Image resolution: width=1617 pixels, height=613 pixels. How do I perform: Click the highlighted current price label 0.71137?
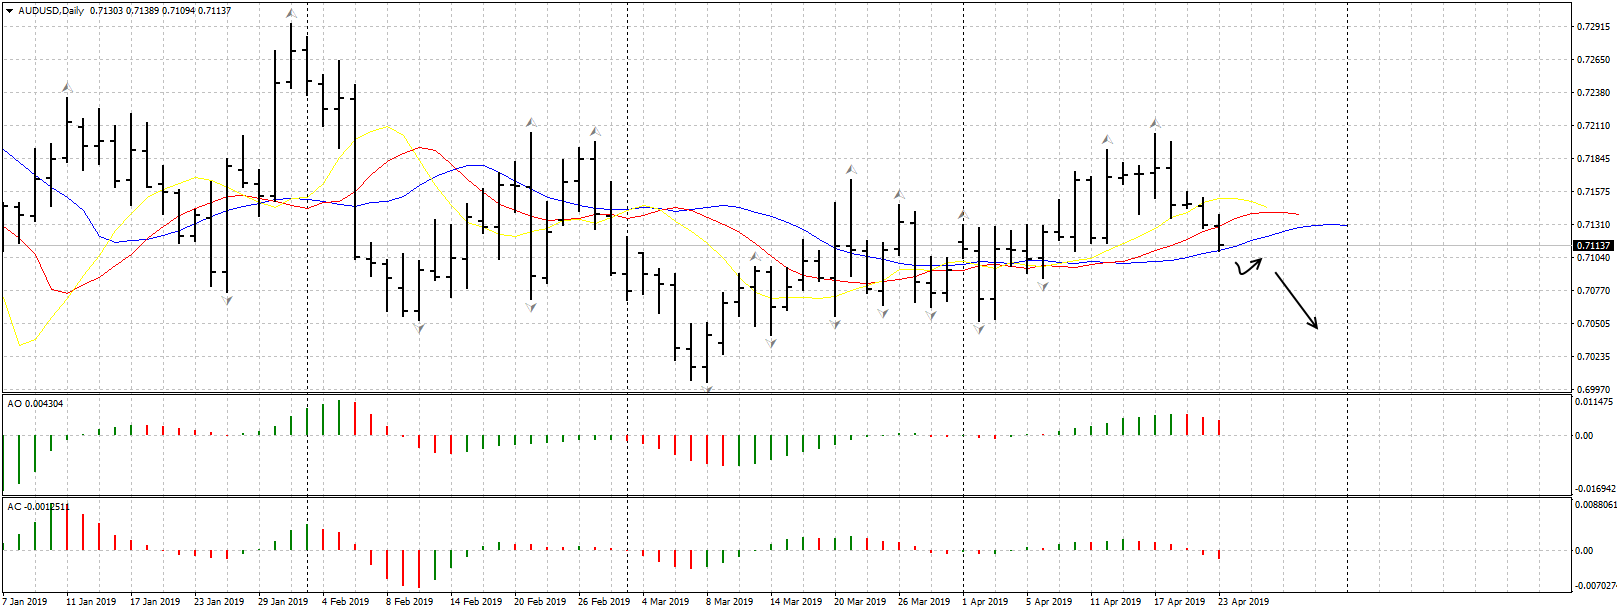pyautogui.click(x=1593, y=245)
